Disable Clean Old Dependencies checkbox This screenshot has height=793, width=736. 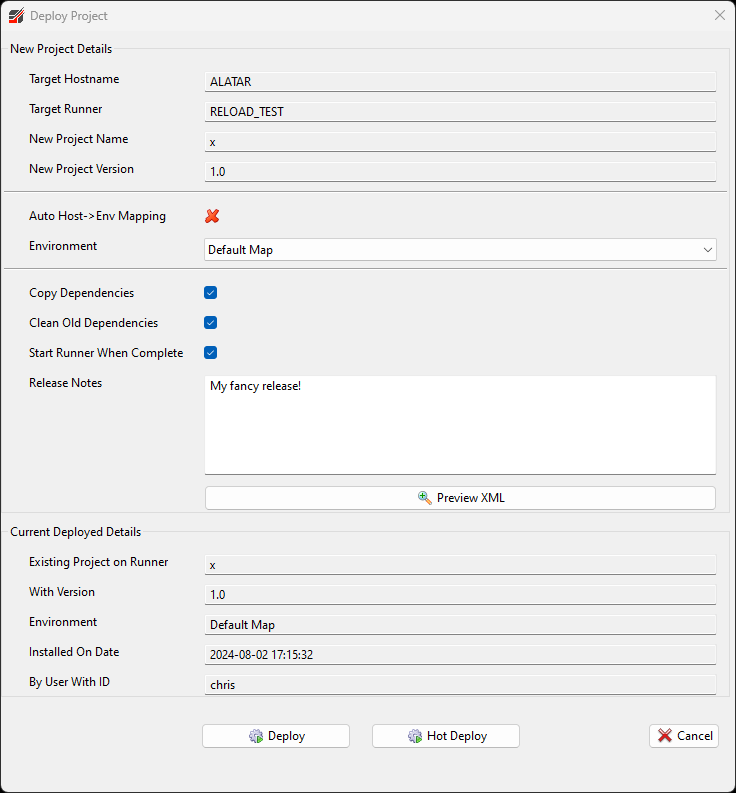pos(211,323)
